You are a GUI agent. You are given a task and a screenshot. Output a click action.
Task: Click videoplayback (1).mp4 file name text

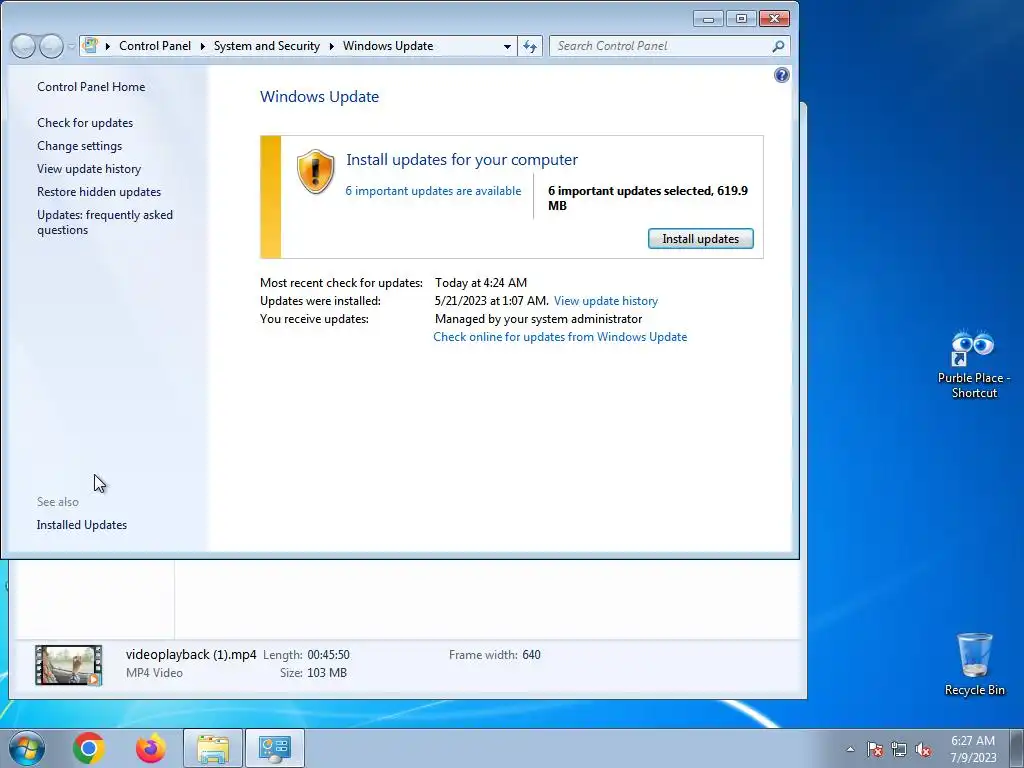pos(191,654)
